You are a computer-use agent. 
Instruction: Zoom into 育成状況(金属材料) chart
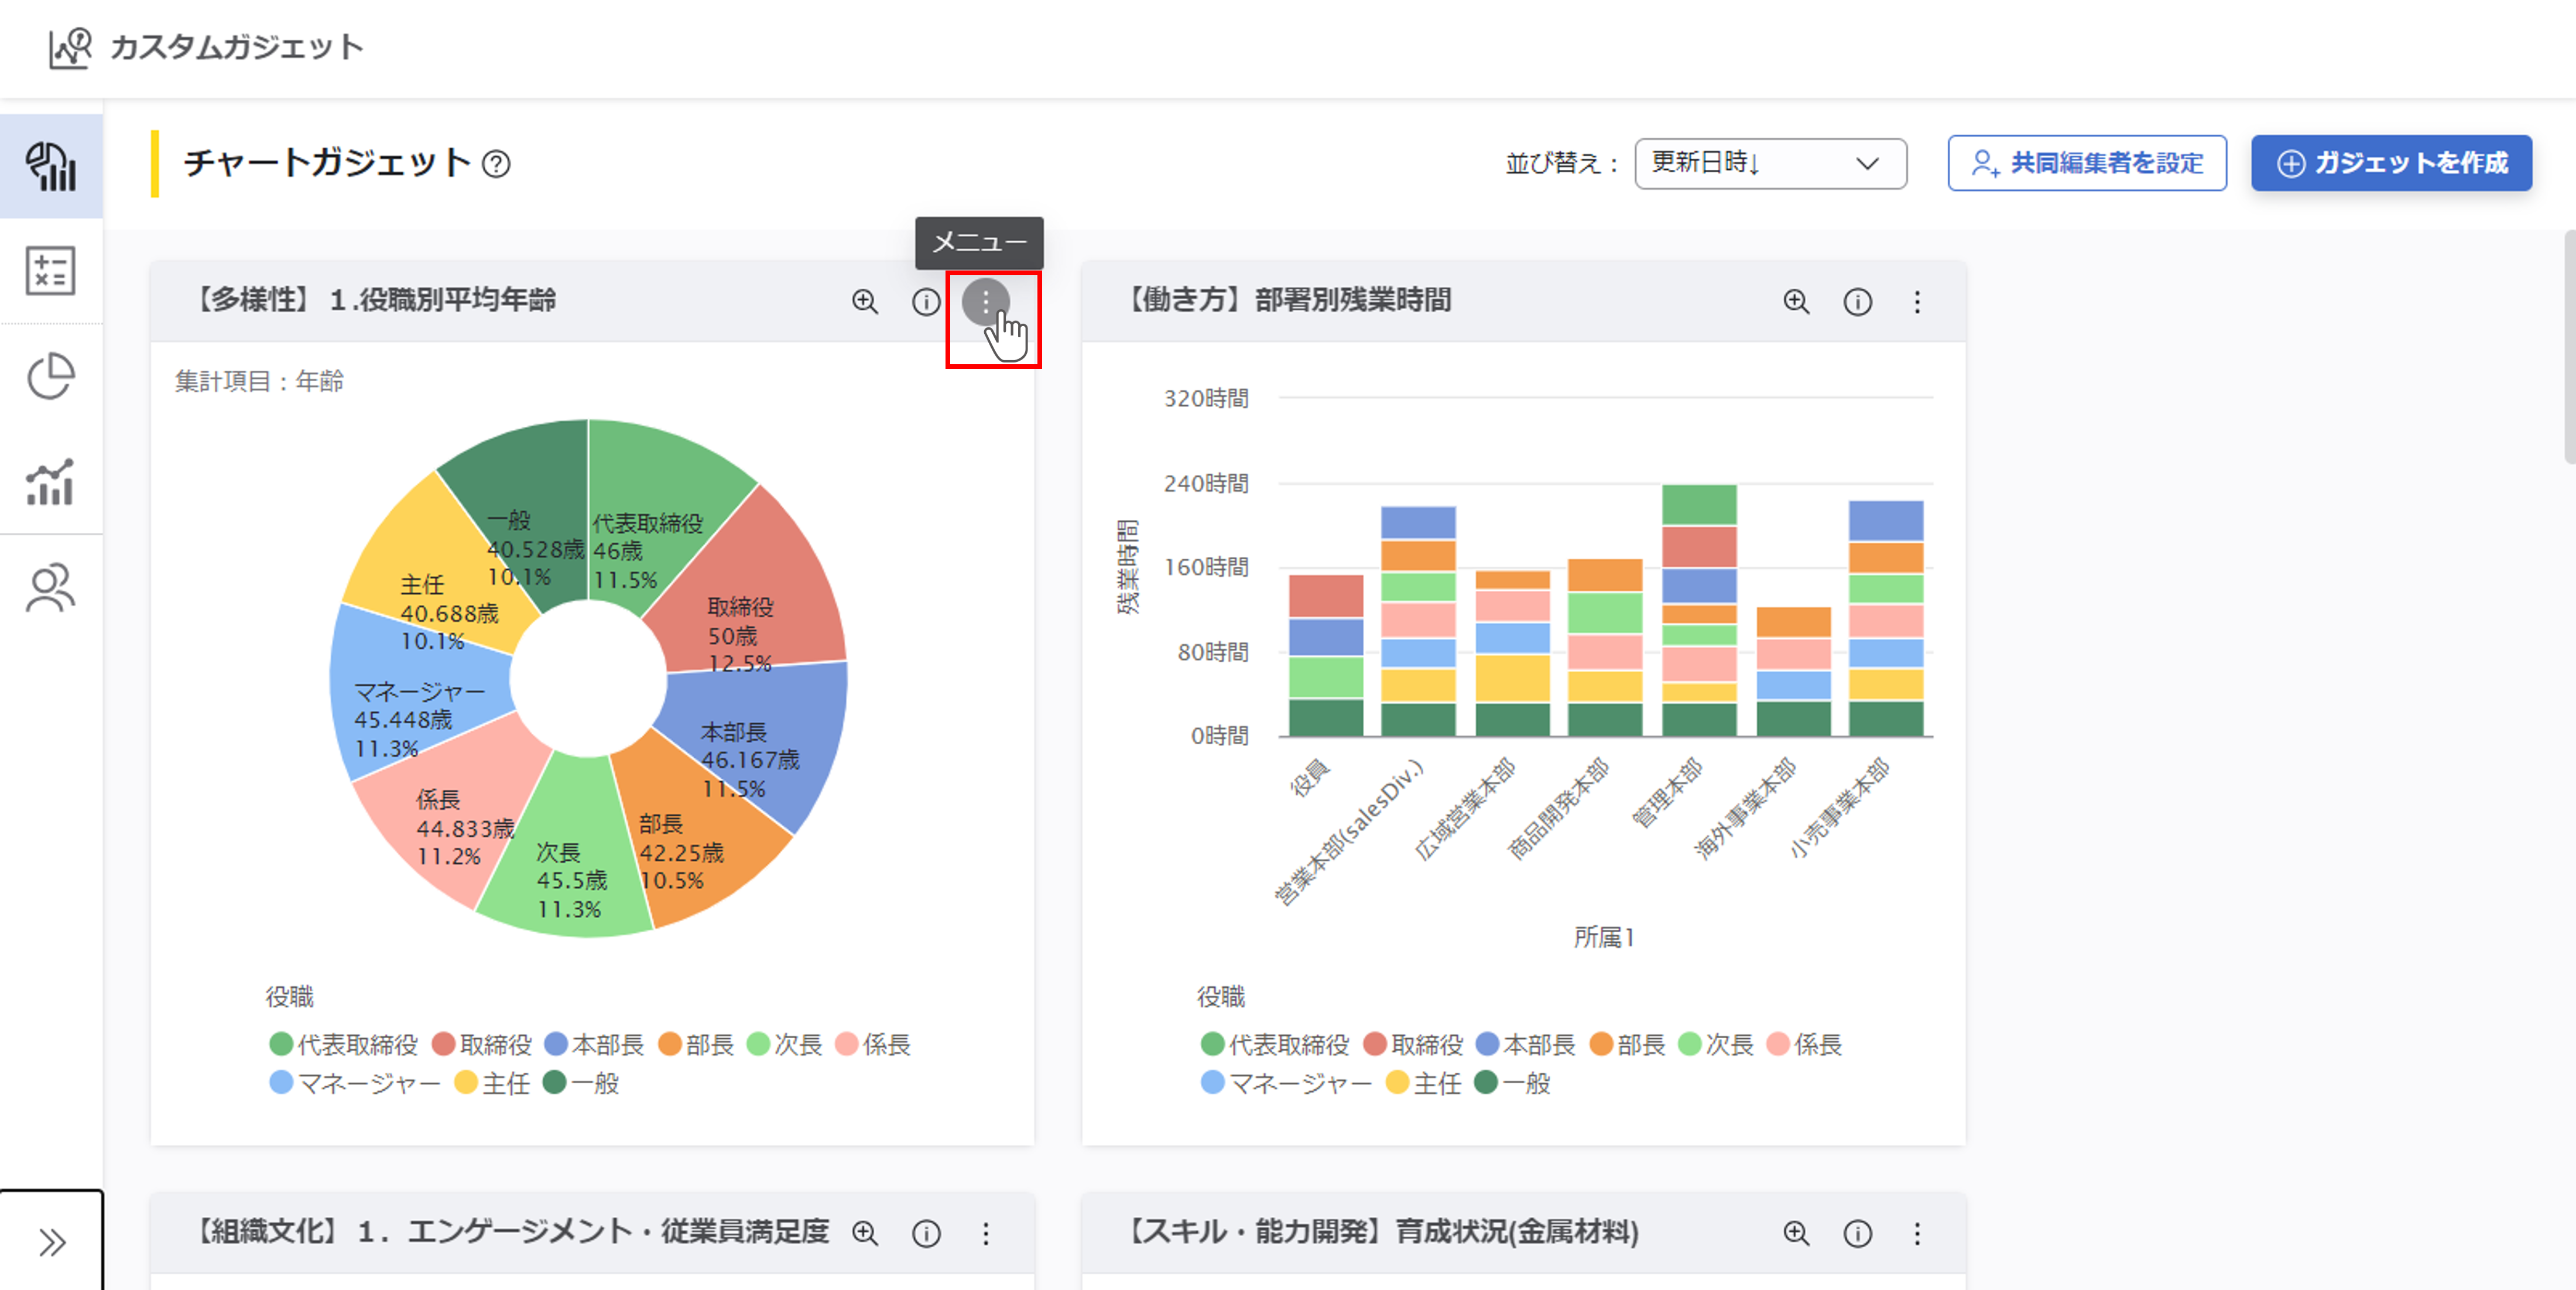(1796, 1233)
